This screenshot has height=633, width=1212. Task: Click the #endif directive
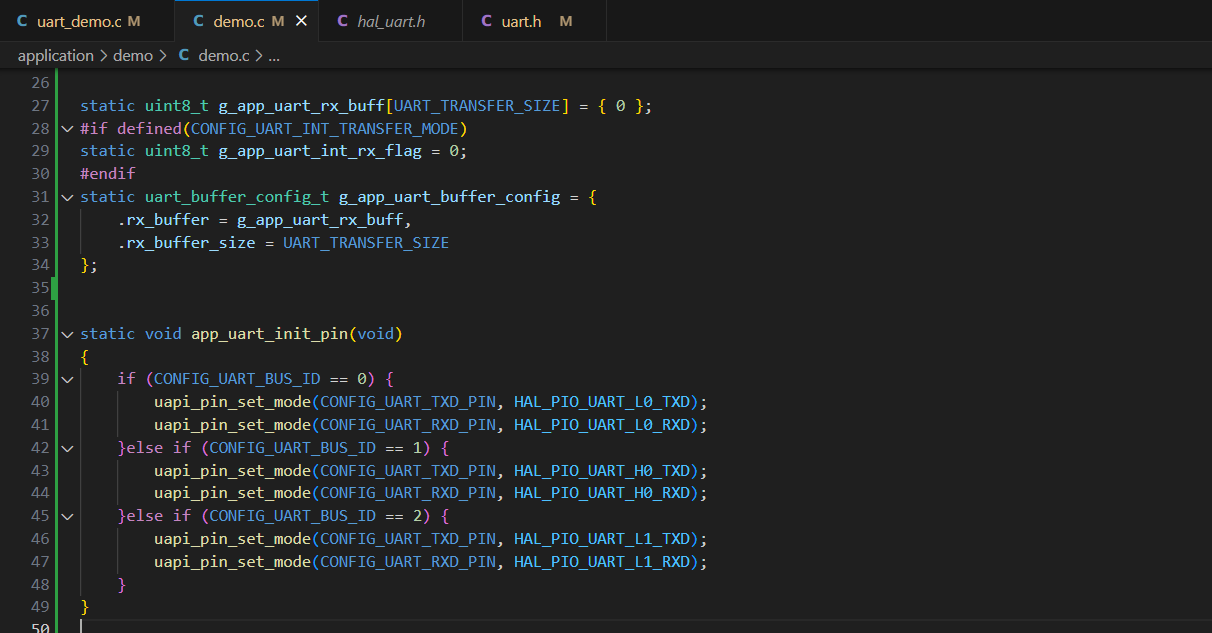108,174
